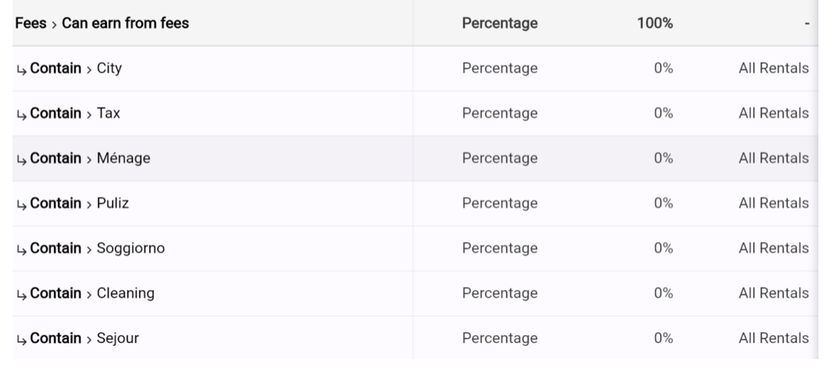The height and width of the screenshot is (367, 828).
Task: Select the Contain Tax rule row
Action: point(415,114)
